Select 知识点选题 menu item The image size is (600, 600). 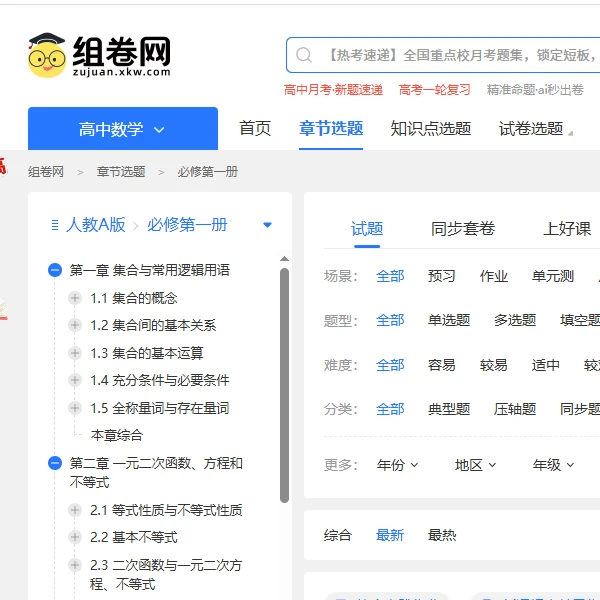(430, 128)
